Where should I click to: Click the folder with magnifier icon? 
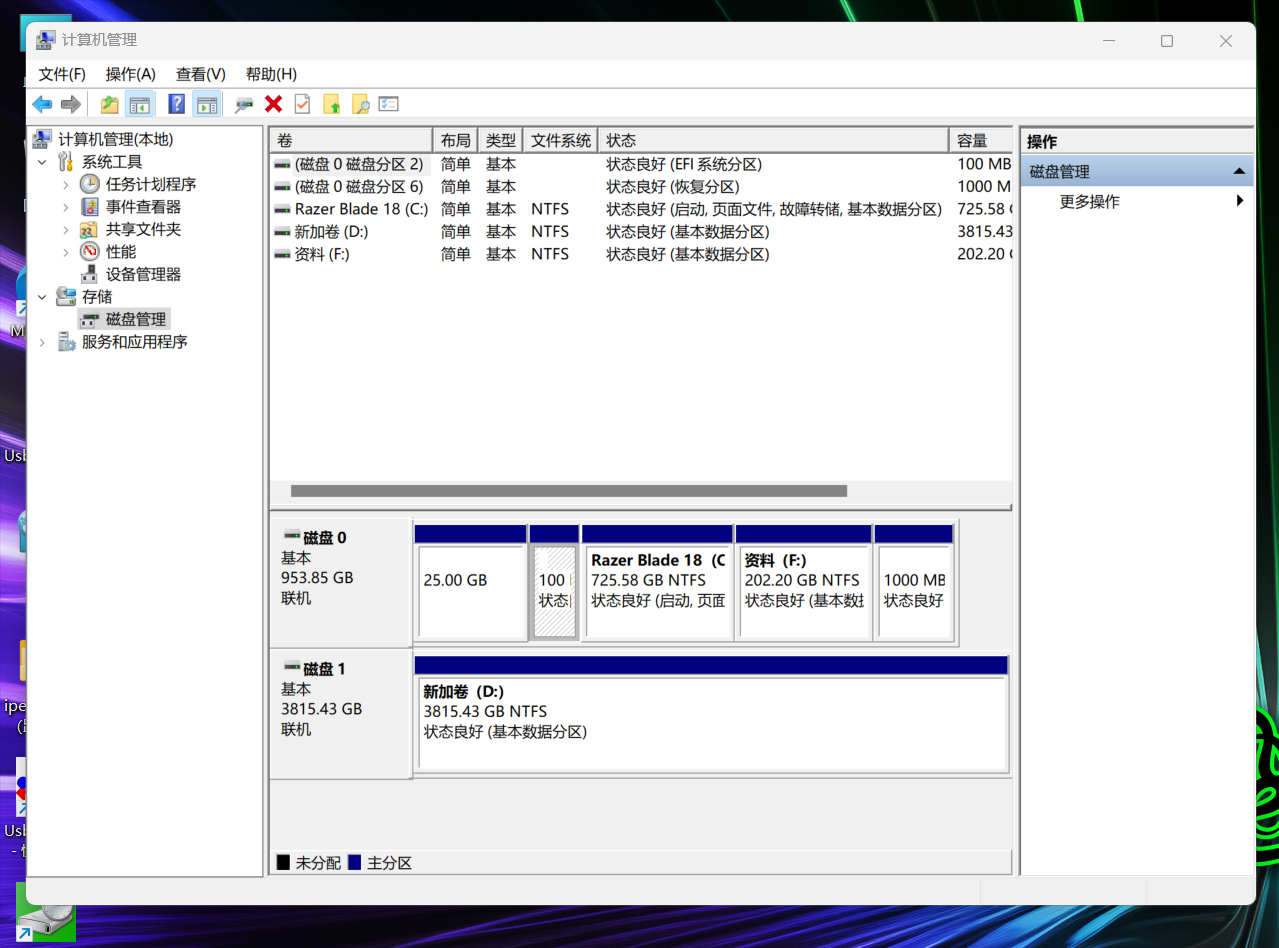[x=360, y=104]
